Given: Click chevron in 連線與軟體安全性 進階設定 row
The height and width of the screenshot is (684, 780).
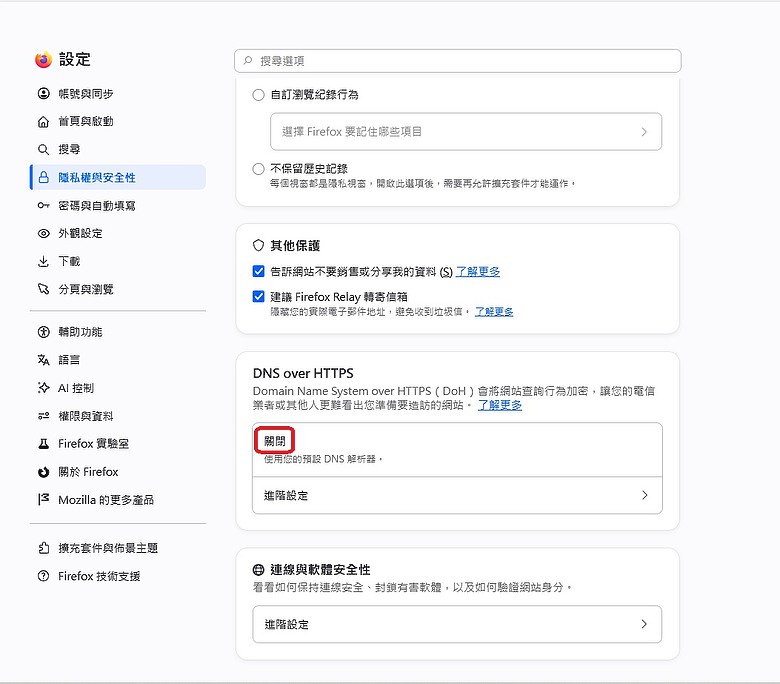Looking at the screenshot, I should (x=644, y=624).
